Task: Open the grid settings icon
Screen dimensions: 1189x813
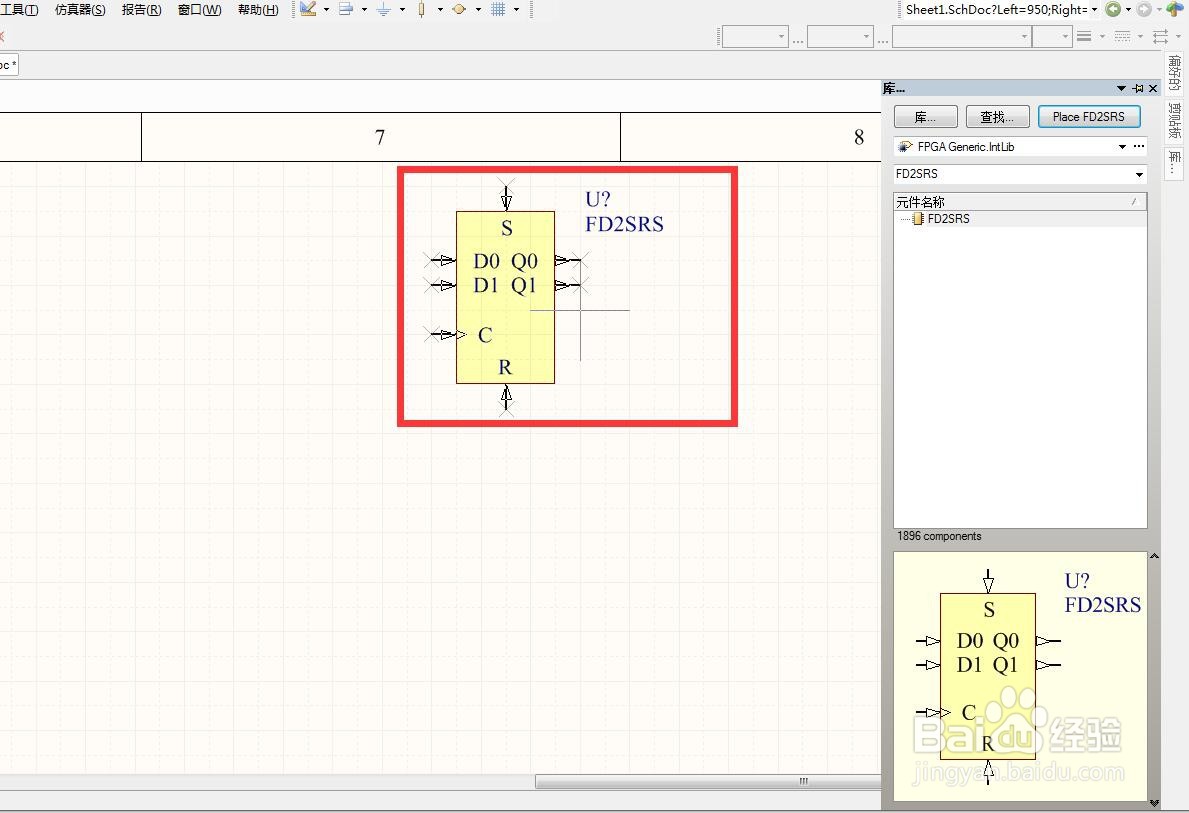Action: coord(498,9)
